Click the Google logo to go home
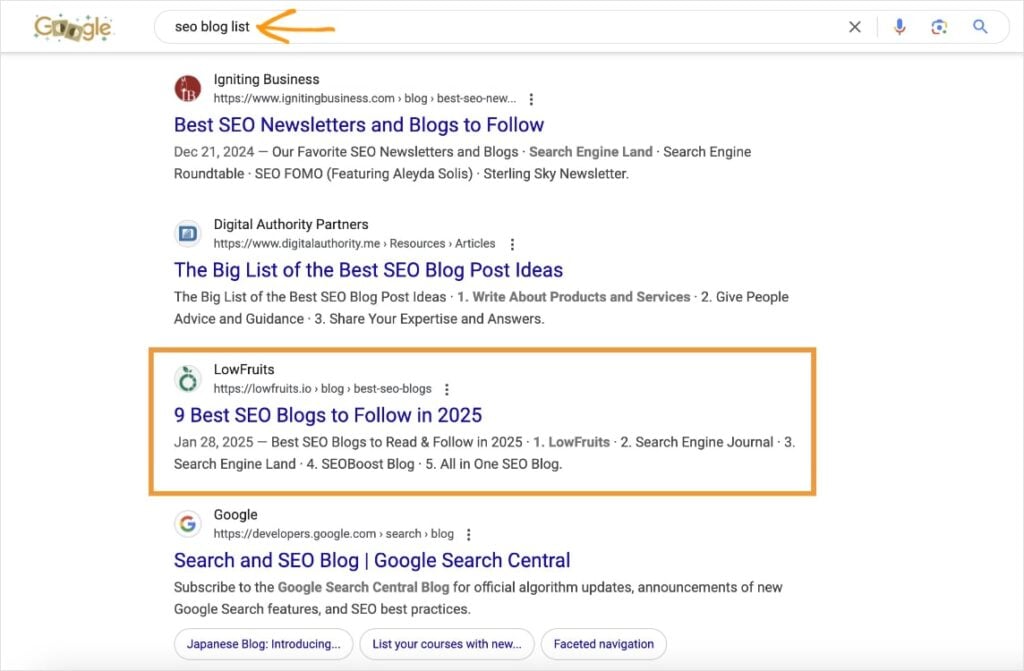The width and height of the screenshot is (1024, 671). (x=73, y=26)
